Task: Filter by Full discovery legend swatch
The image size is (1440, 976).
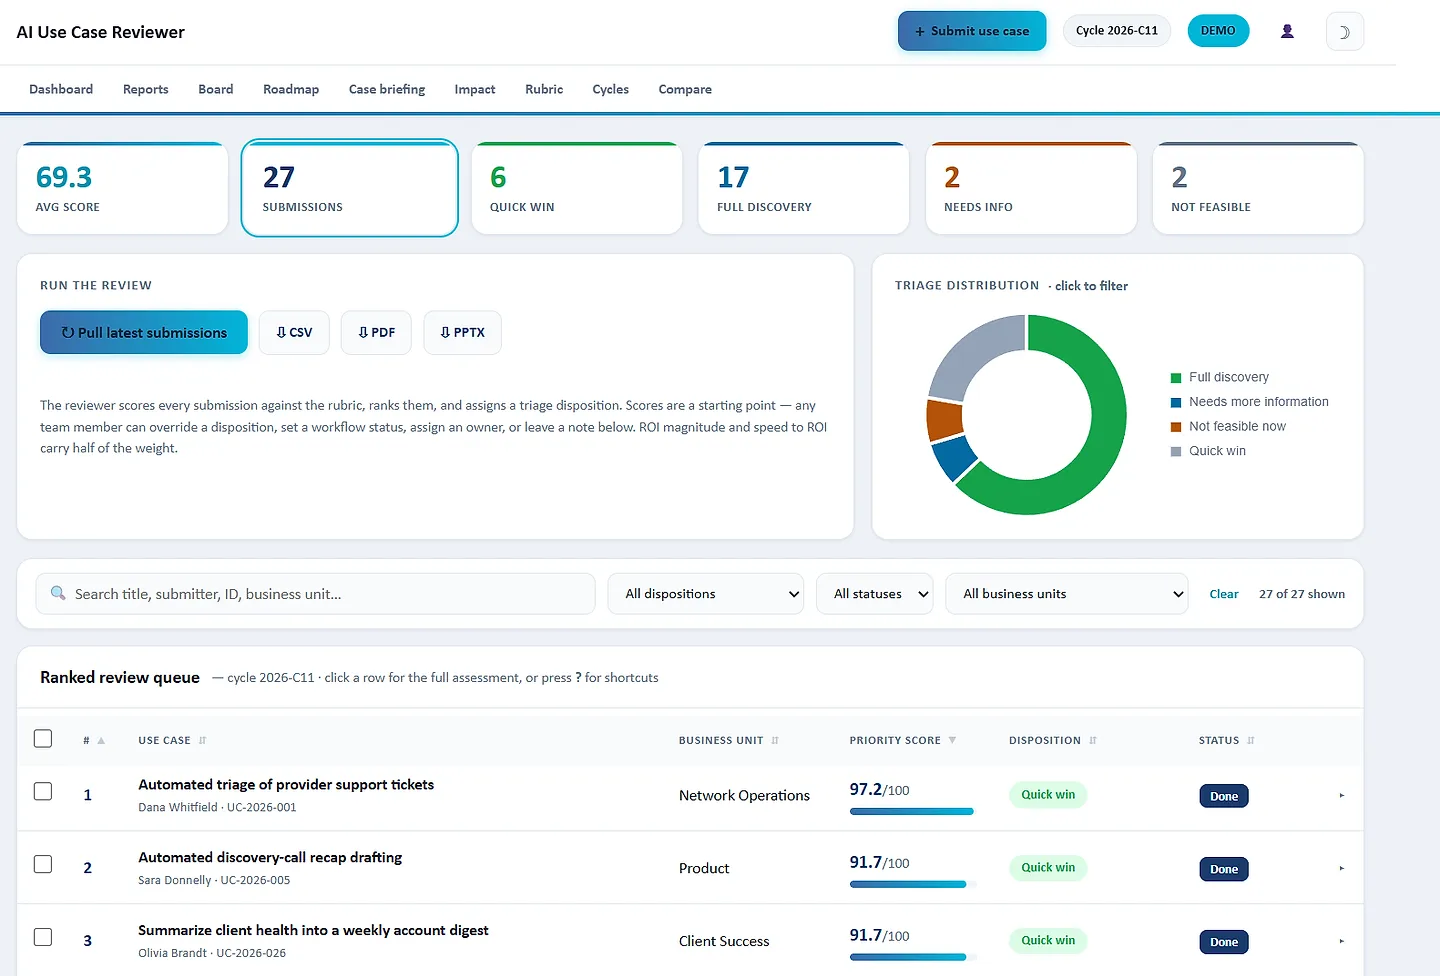Action: point(1176,378)
